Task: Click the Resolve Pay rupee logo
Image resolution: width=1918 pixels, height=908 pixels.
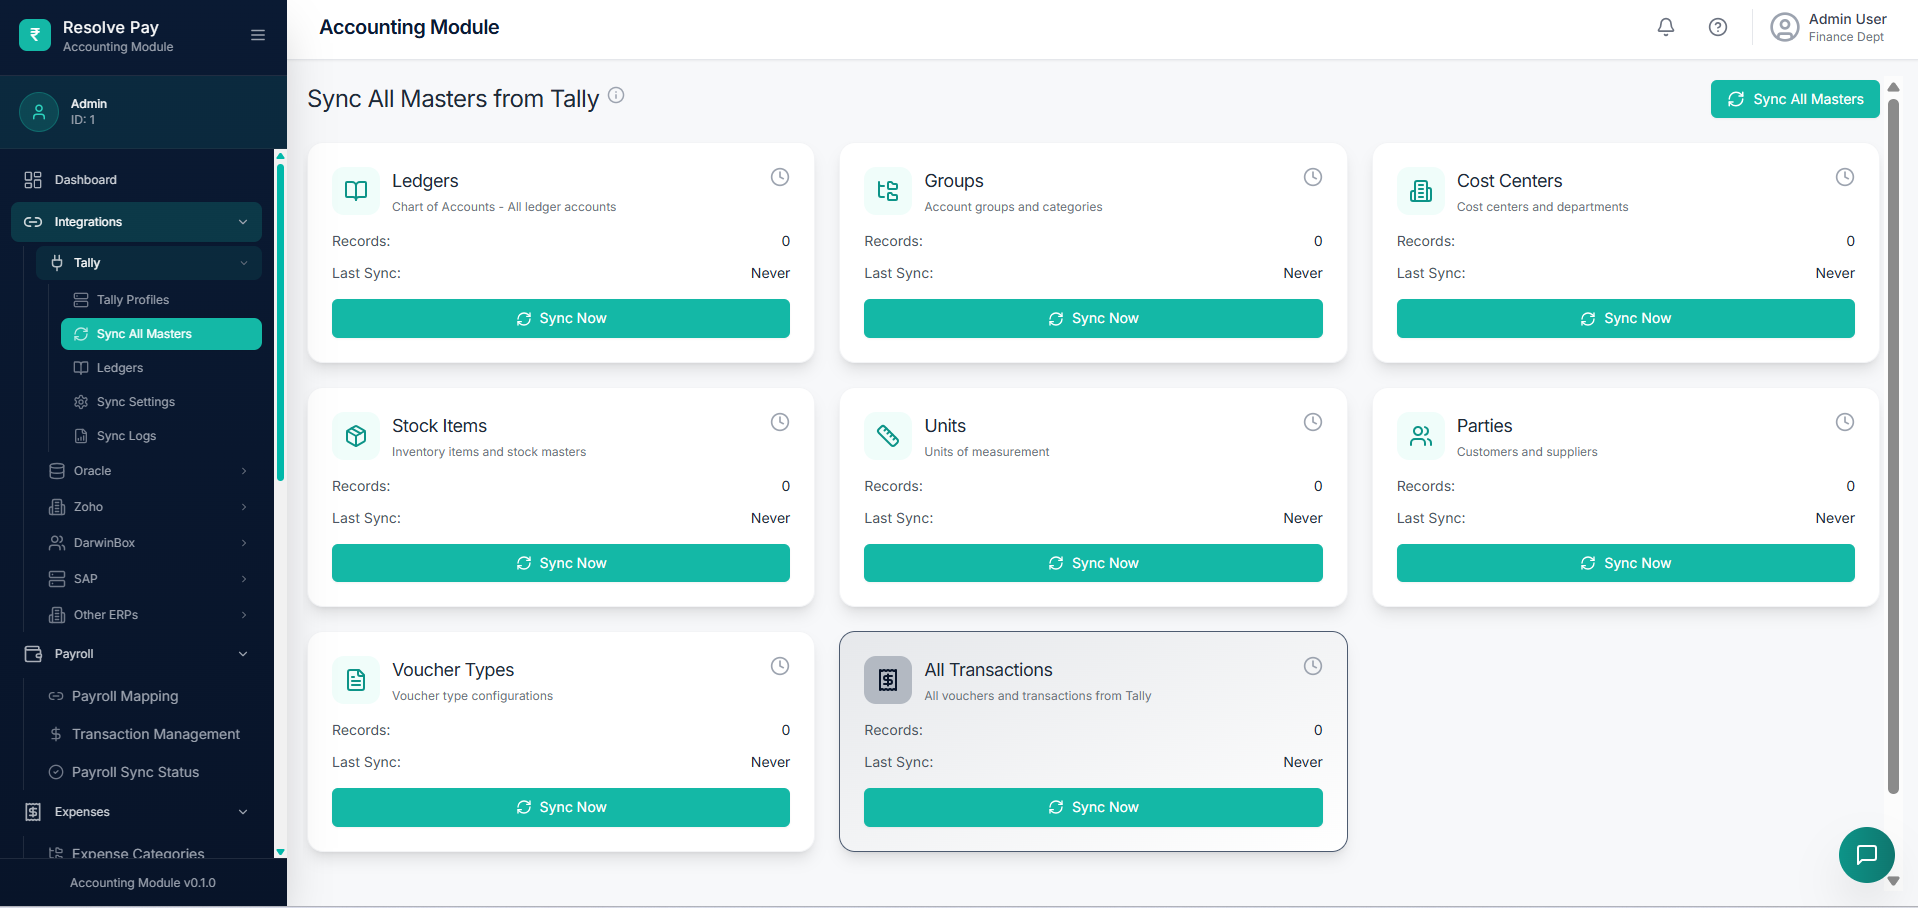Action: click(35, 35)
